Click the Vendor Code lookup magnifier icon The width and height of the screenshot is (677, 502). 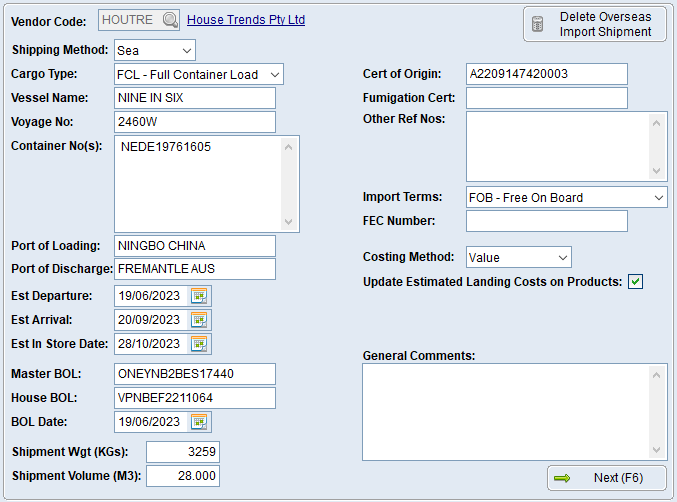coord(170,20)
